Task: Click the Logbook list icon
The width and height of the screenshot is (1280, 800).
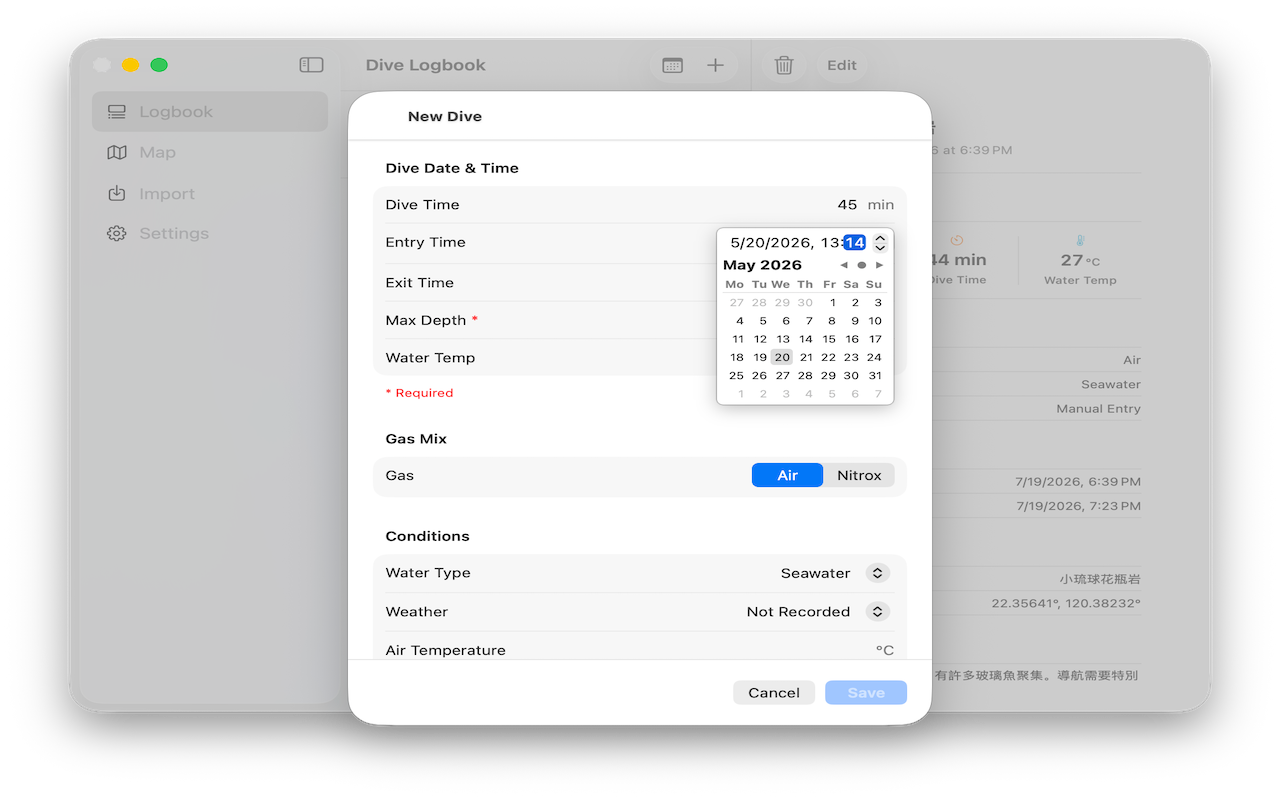Action: pos(117,112)
